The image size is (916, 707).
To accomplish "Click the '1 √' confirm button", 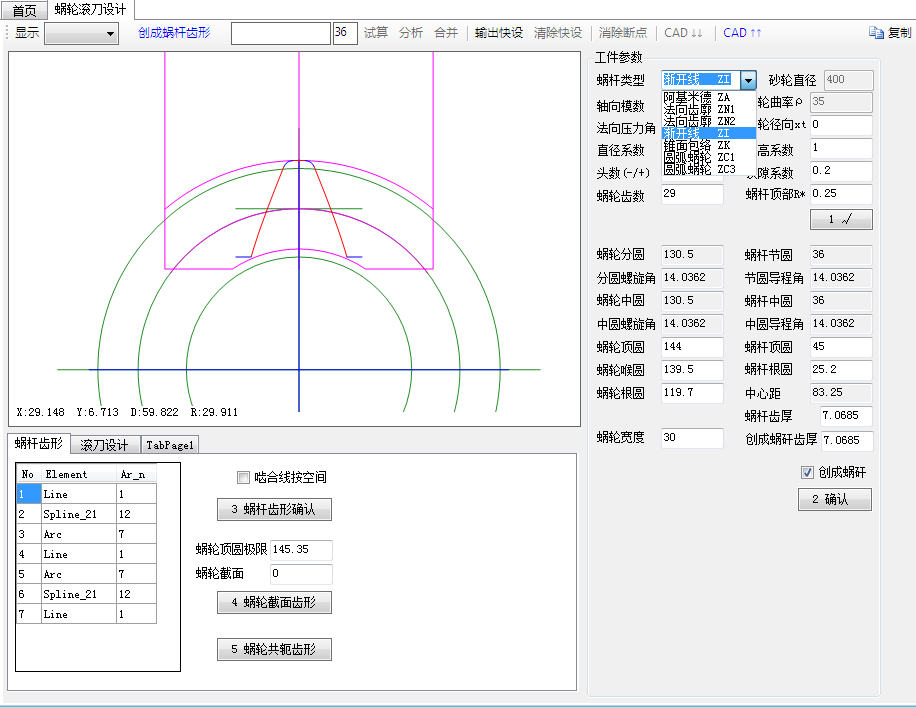I will click(840, 219).
